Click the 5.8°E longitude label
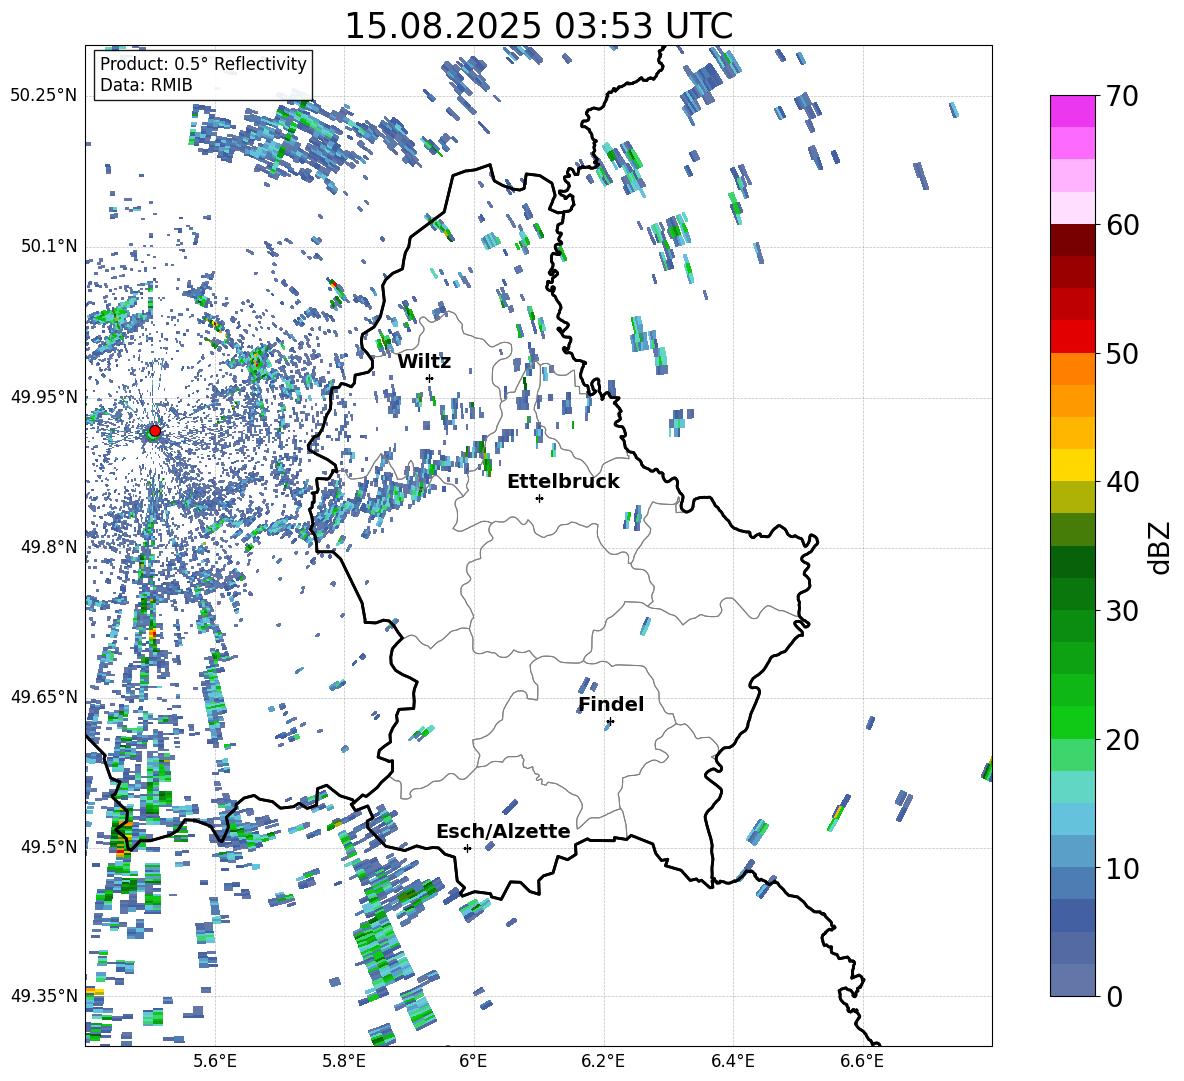This screenshot has width=1184, height=1081. click(344, 1061)
